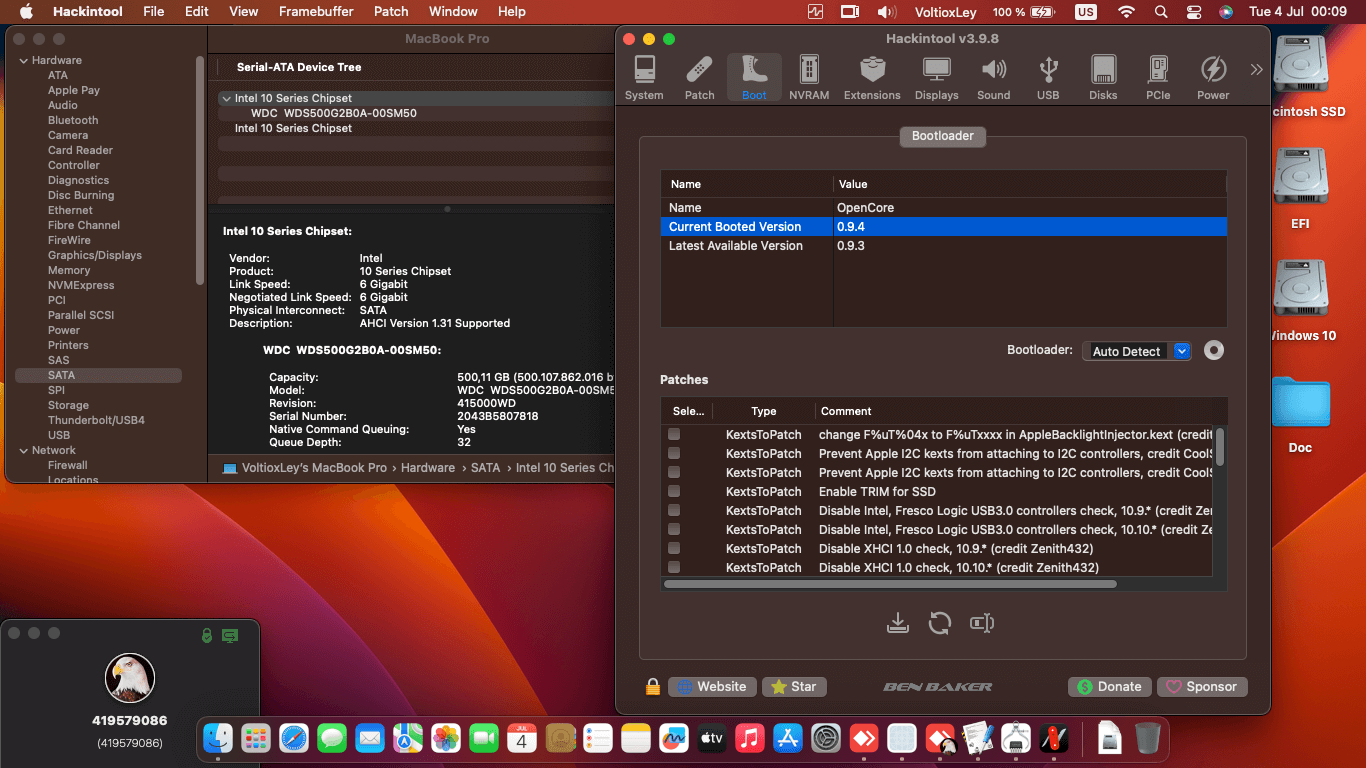This screenshot has height=768, width=1366.
Task: Click the Website button
Action: pyautogui.click(x=712, y=687)
